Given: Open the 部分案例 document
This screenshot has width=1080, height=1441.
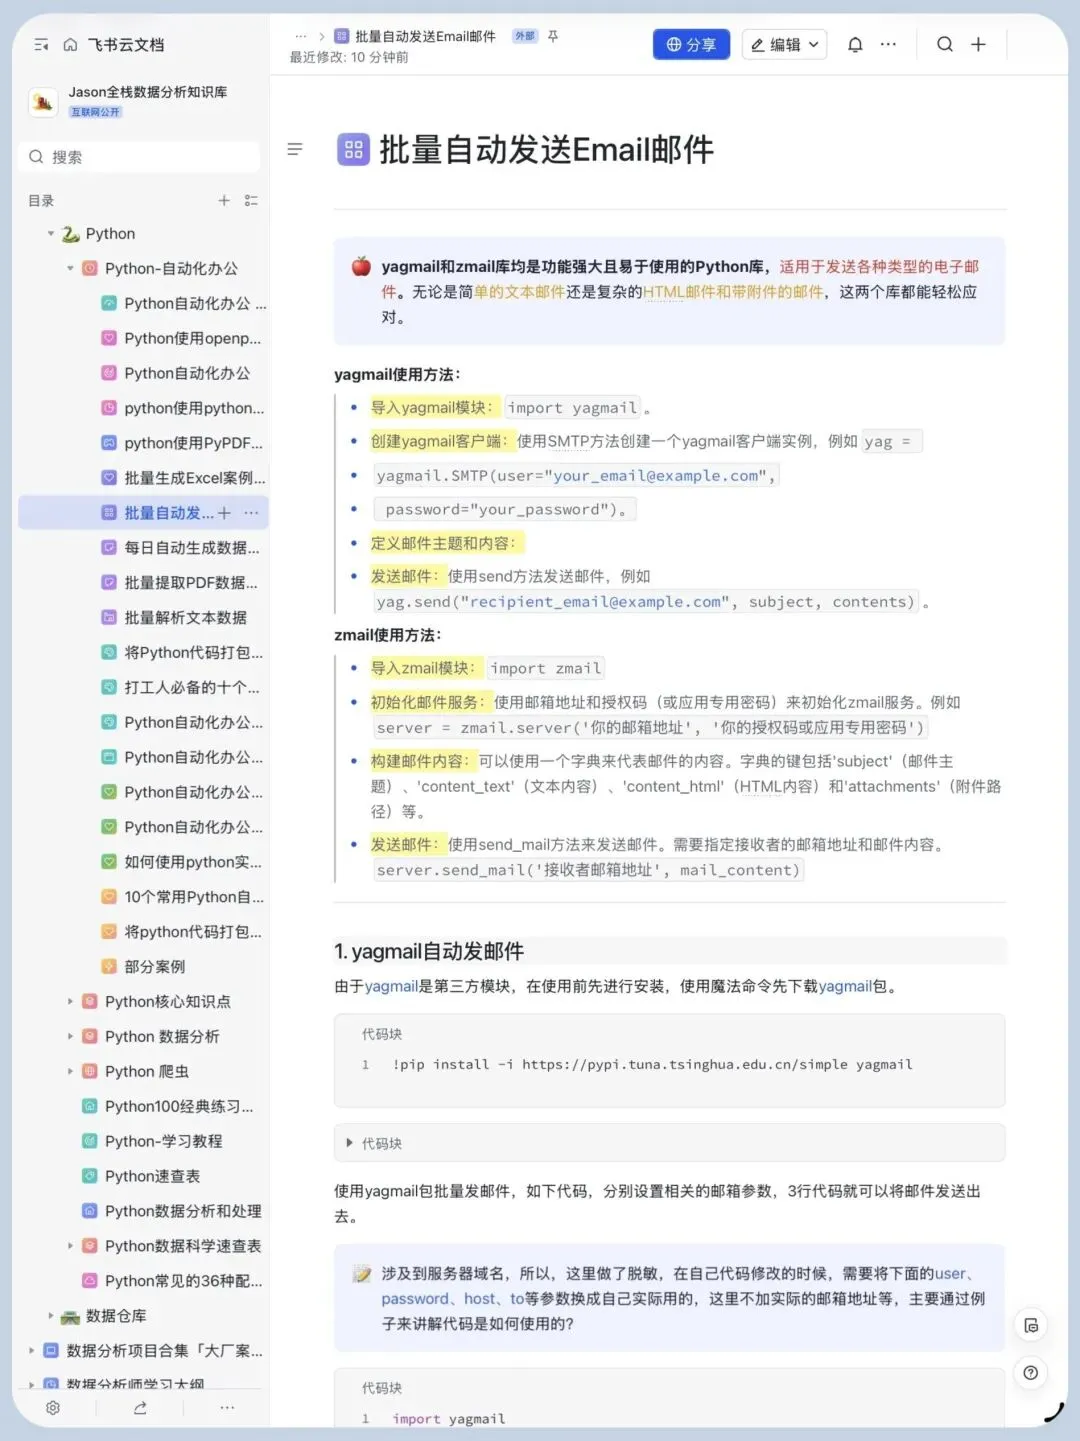Looking at the screenshot, I should [144, 967].
